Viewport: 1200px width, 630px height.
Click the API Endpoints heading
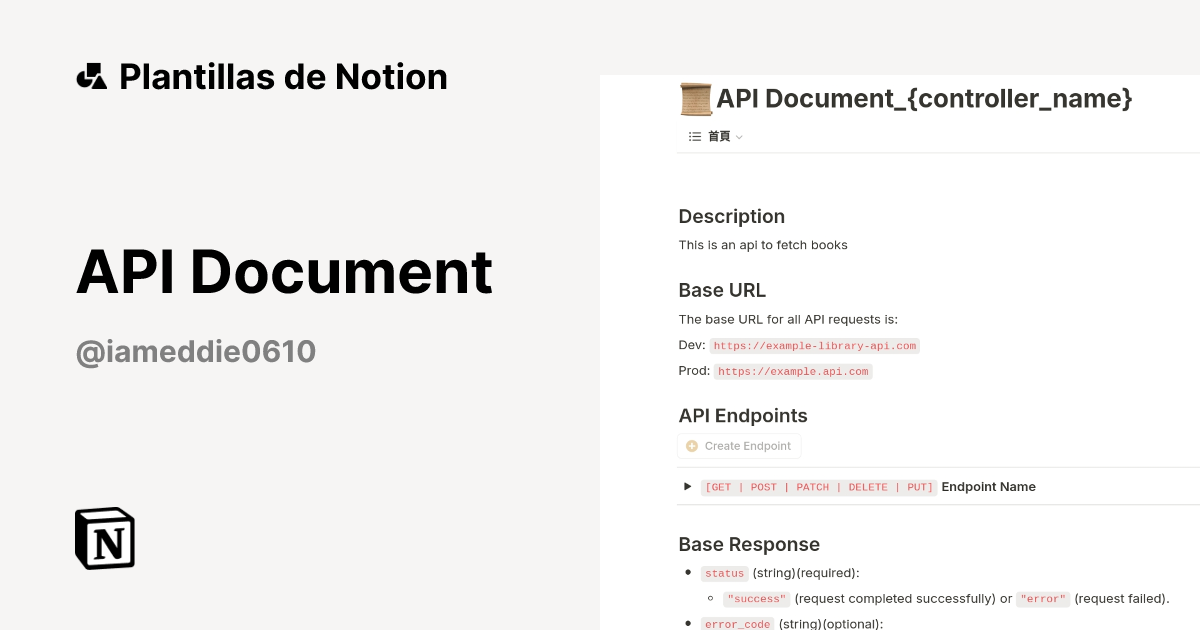point(743,416)
